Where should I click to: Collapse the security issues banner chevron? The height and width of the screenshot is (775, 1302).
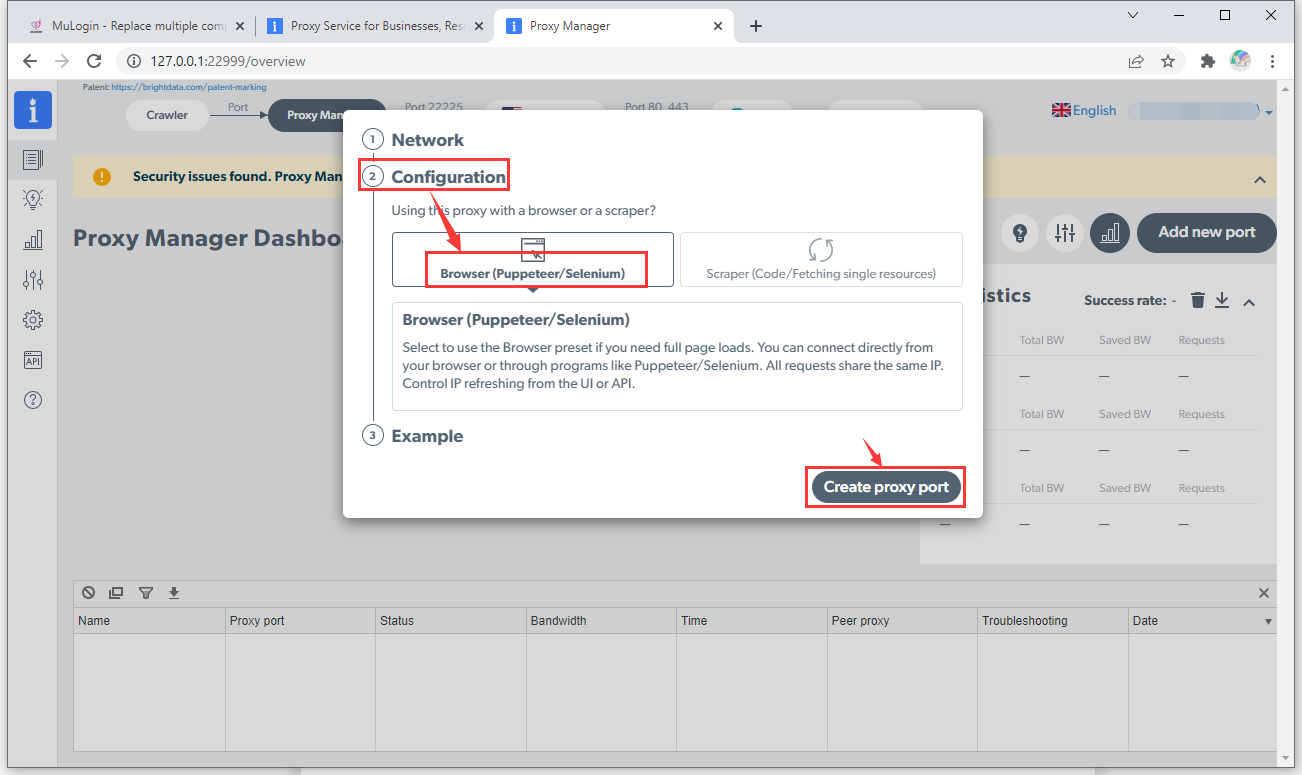(1261, 180)
